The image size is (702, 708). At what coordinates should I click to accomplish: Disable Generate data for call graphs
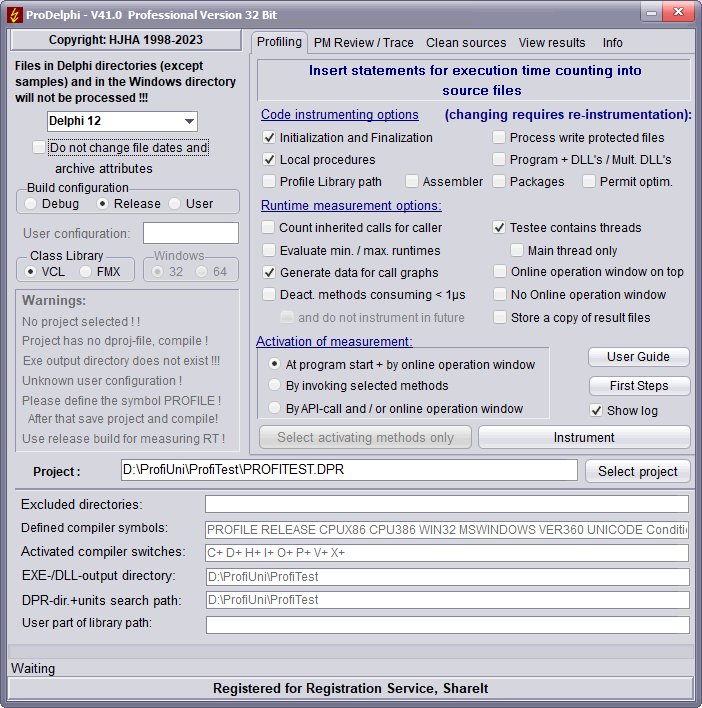pos(269,271)
